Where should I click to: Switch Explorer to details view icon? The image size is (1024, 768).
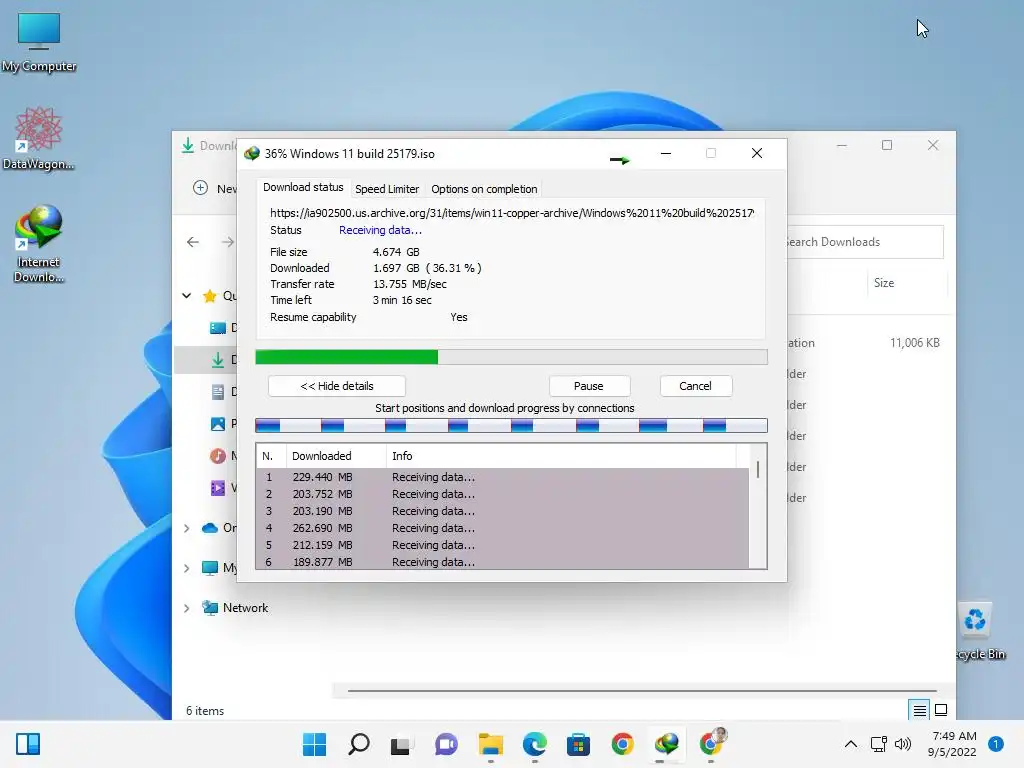coord(920,710)
